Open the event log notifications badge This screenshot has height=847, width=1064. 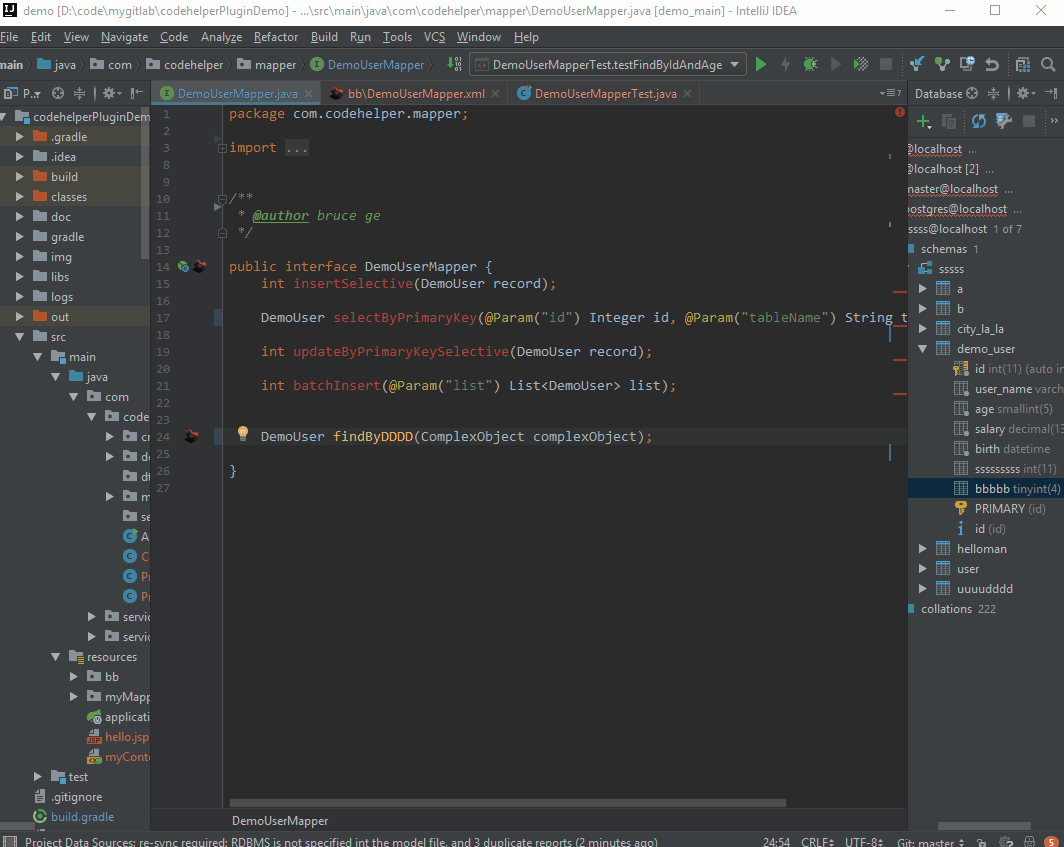click(x=1051, y=842)
